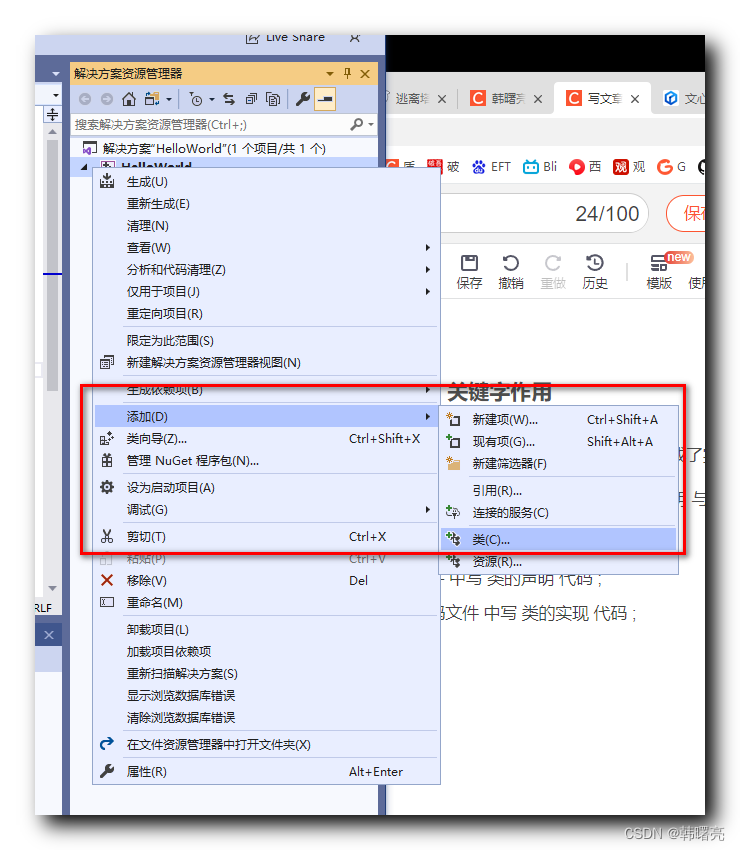Select 连接的服务(C) in the submenu
The height and width of the screenshot is (850, 740).
tap(559, 513)
